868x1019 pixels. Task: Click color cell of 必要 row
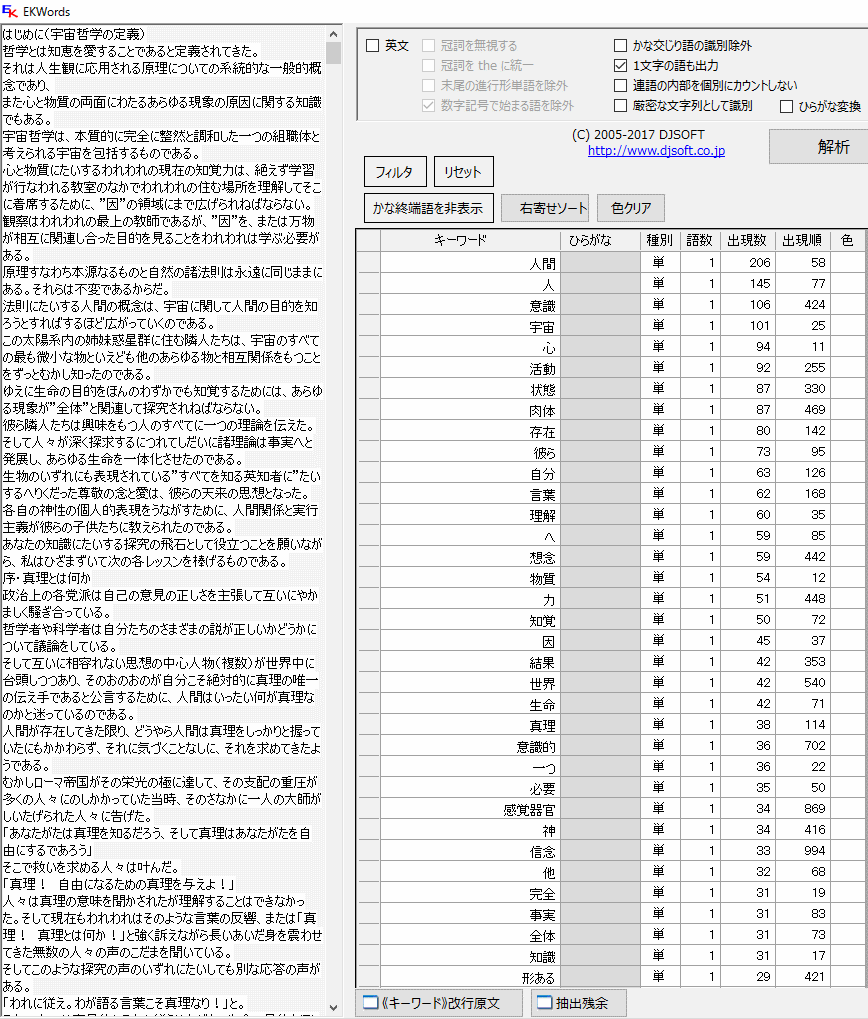[847, 788]
